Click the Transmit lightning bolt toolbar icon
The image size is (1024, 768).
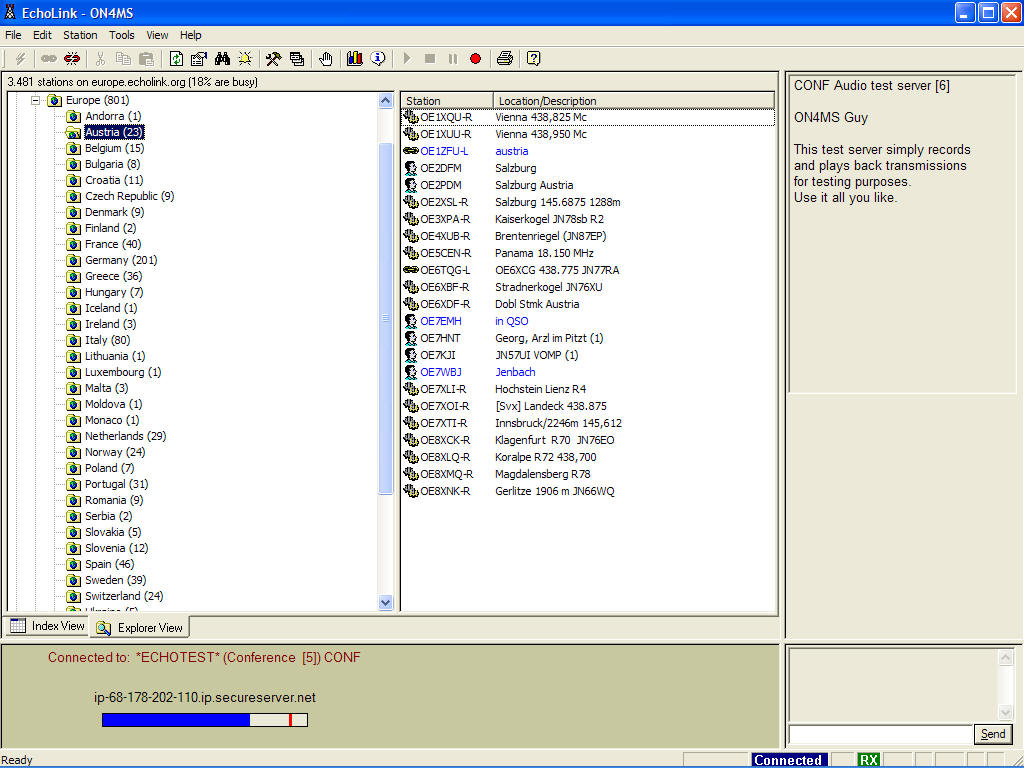tap(20, 59)
